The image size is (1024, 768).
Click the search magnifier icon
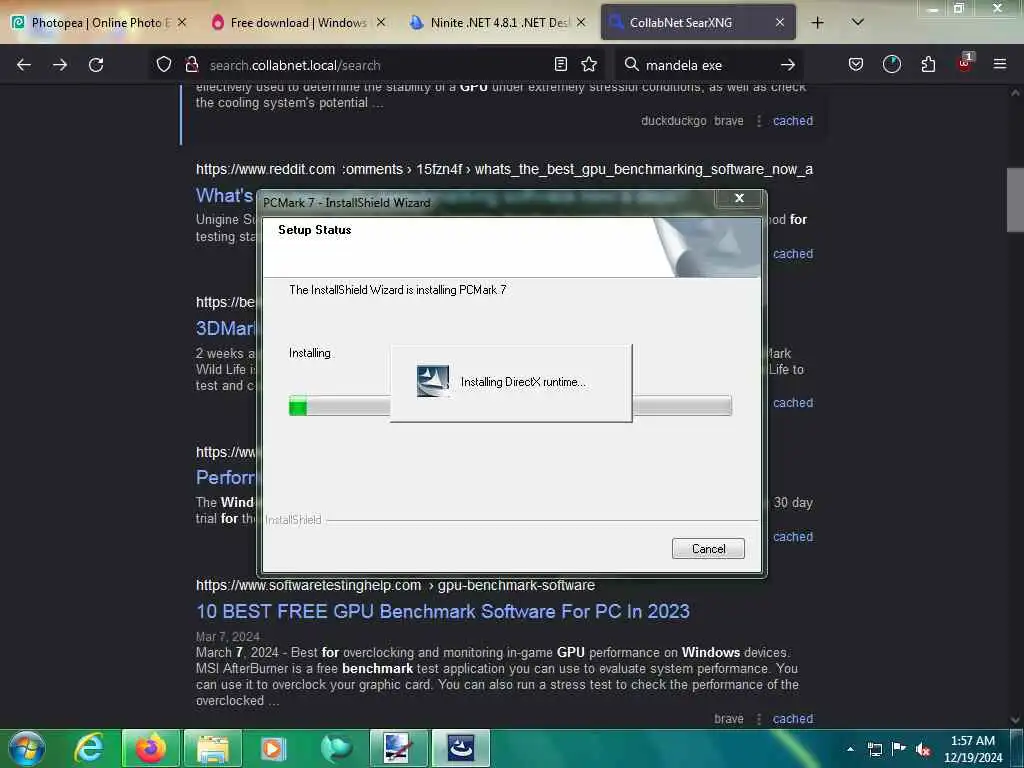(631, 64)
